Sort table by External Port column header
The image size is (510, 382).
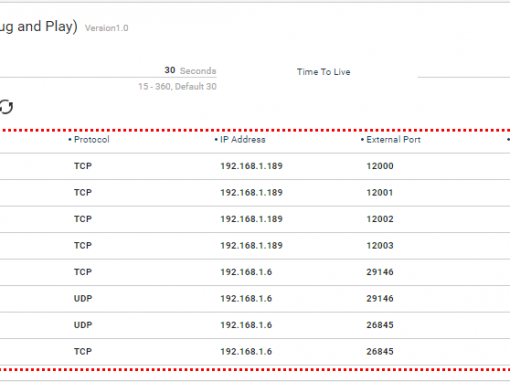tap(393, 140)
